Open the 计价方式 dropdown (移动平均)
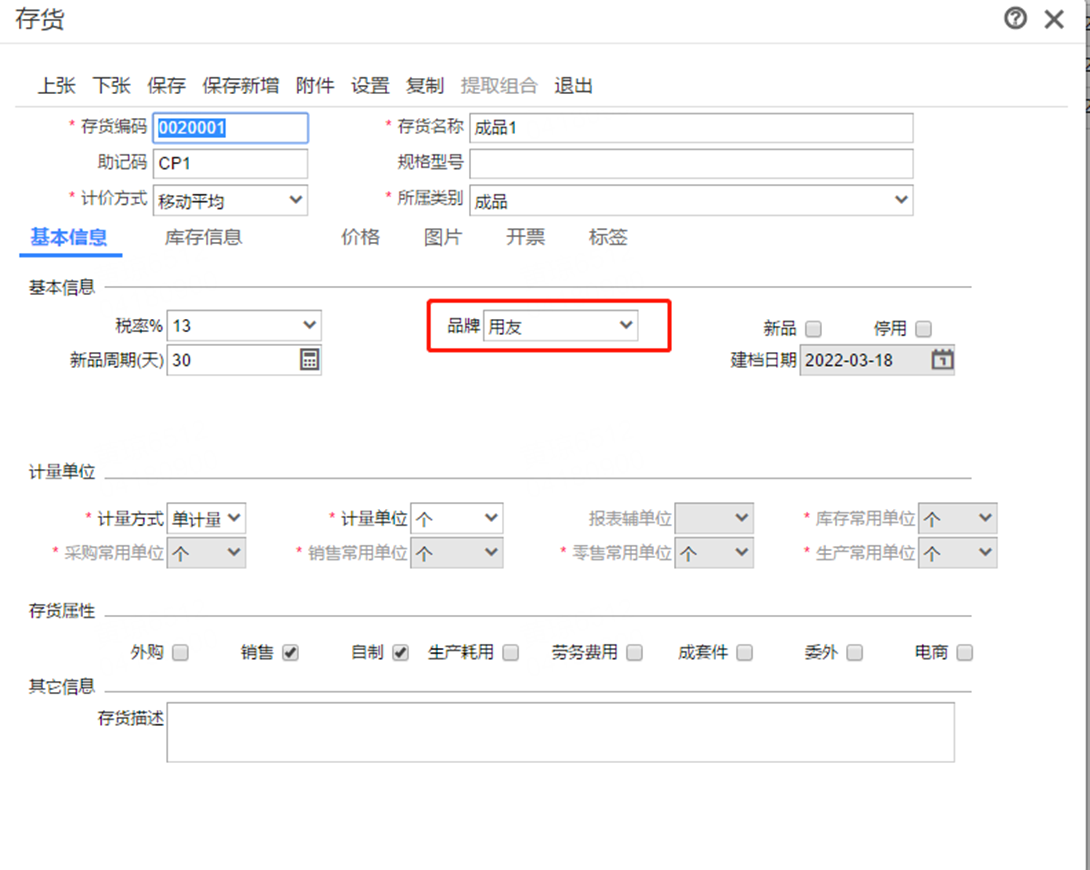1090x870 pixels. pos(230,200)
